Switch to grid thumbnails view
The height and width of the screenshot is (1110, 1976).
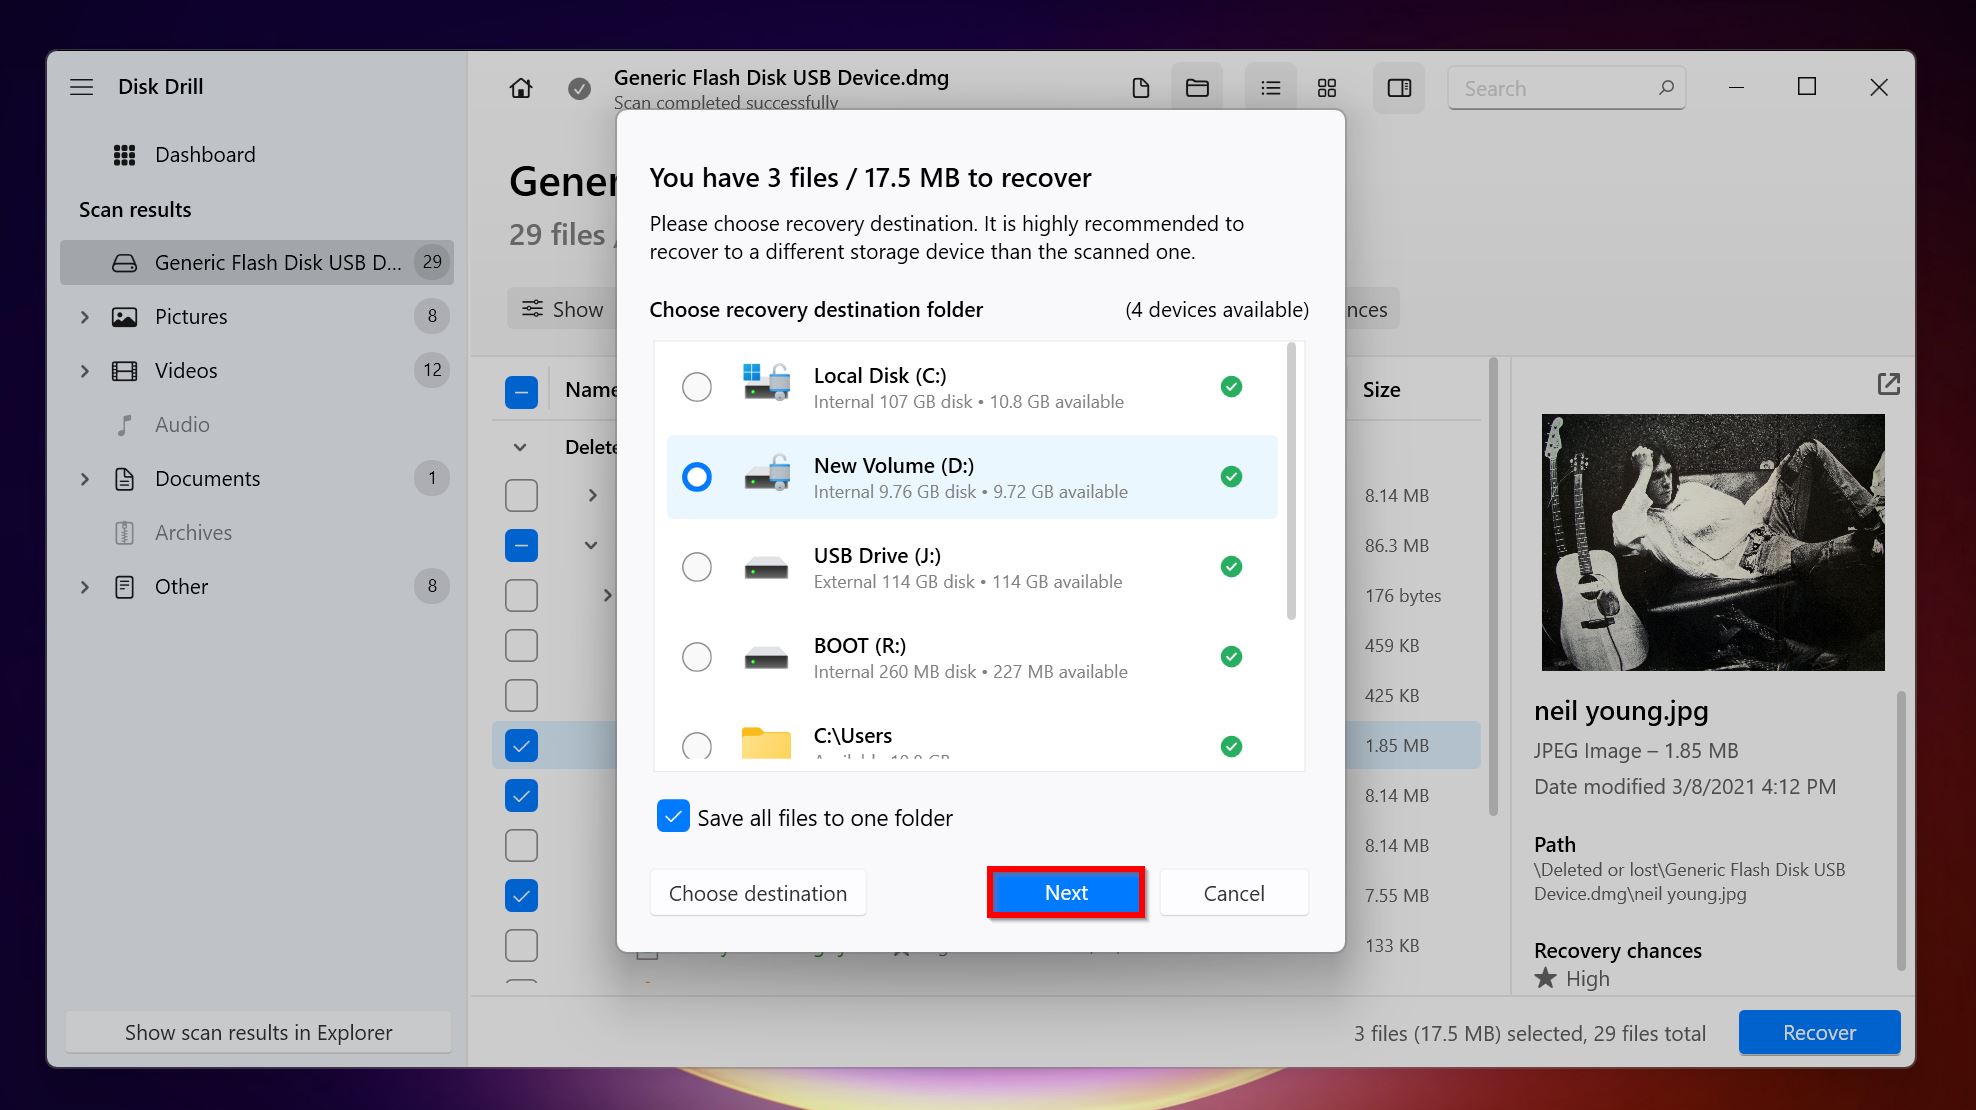pos(1327,88)
